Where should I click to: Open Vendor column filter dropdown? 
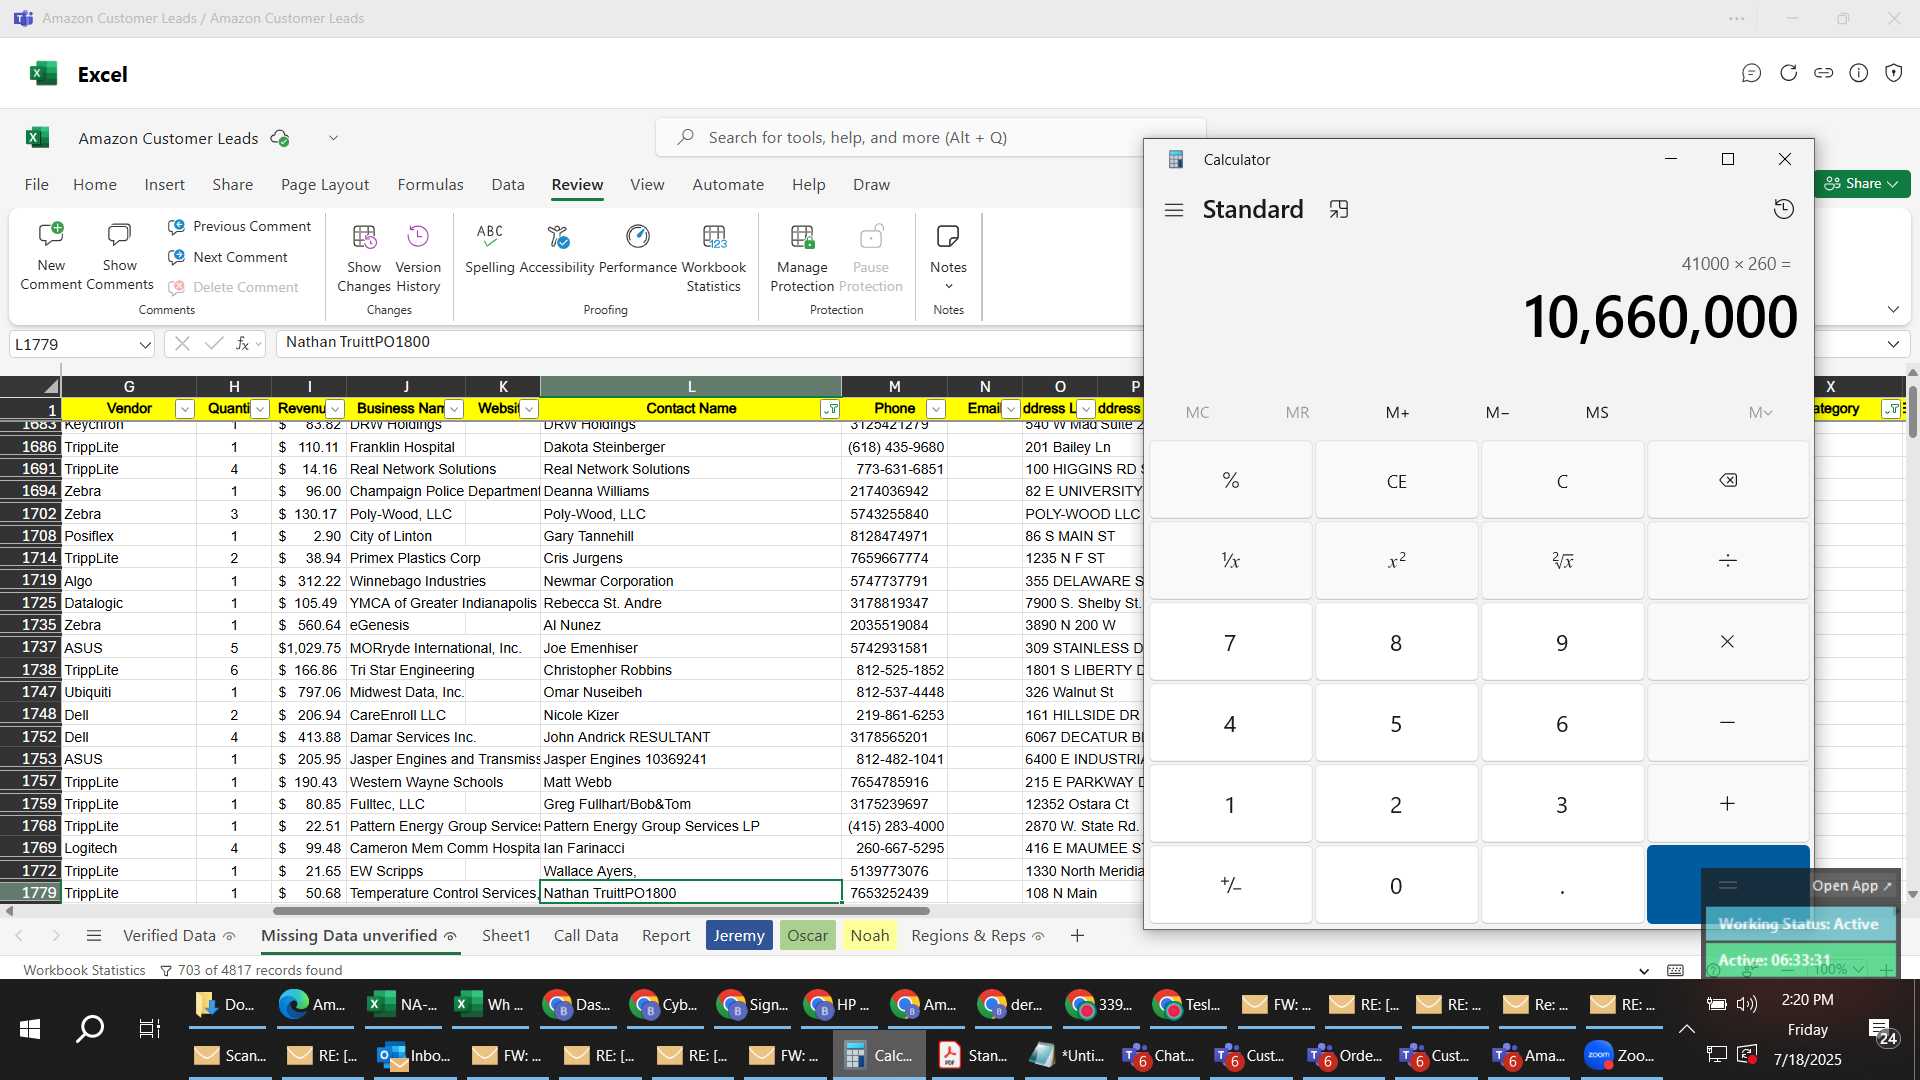point(184,409)
